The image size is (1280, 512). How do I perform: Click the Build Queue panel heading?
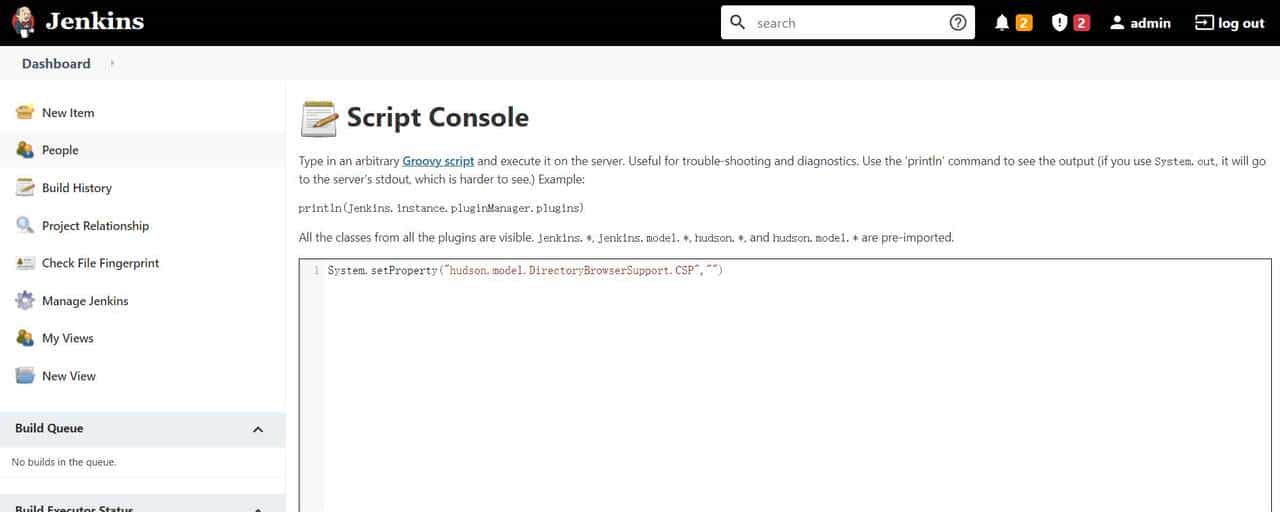coord(49,428)
